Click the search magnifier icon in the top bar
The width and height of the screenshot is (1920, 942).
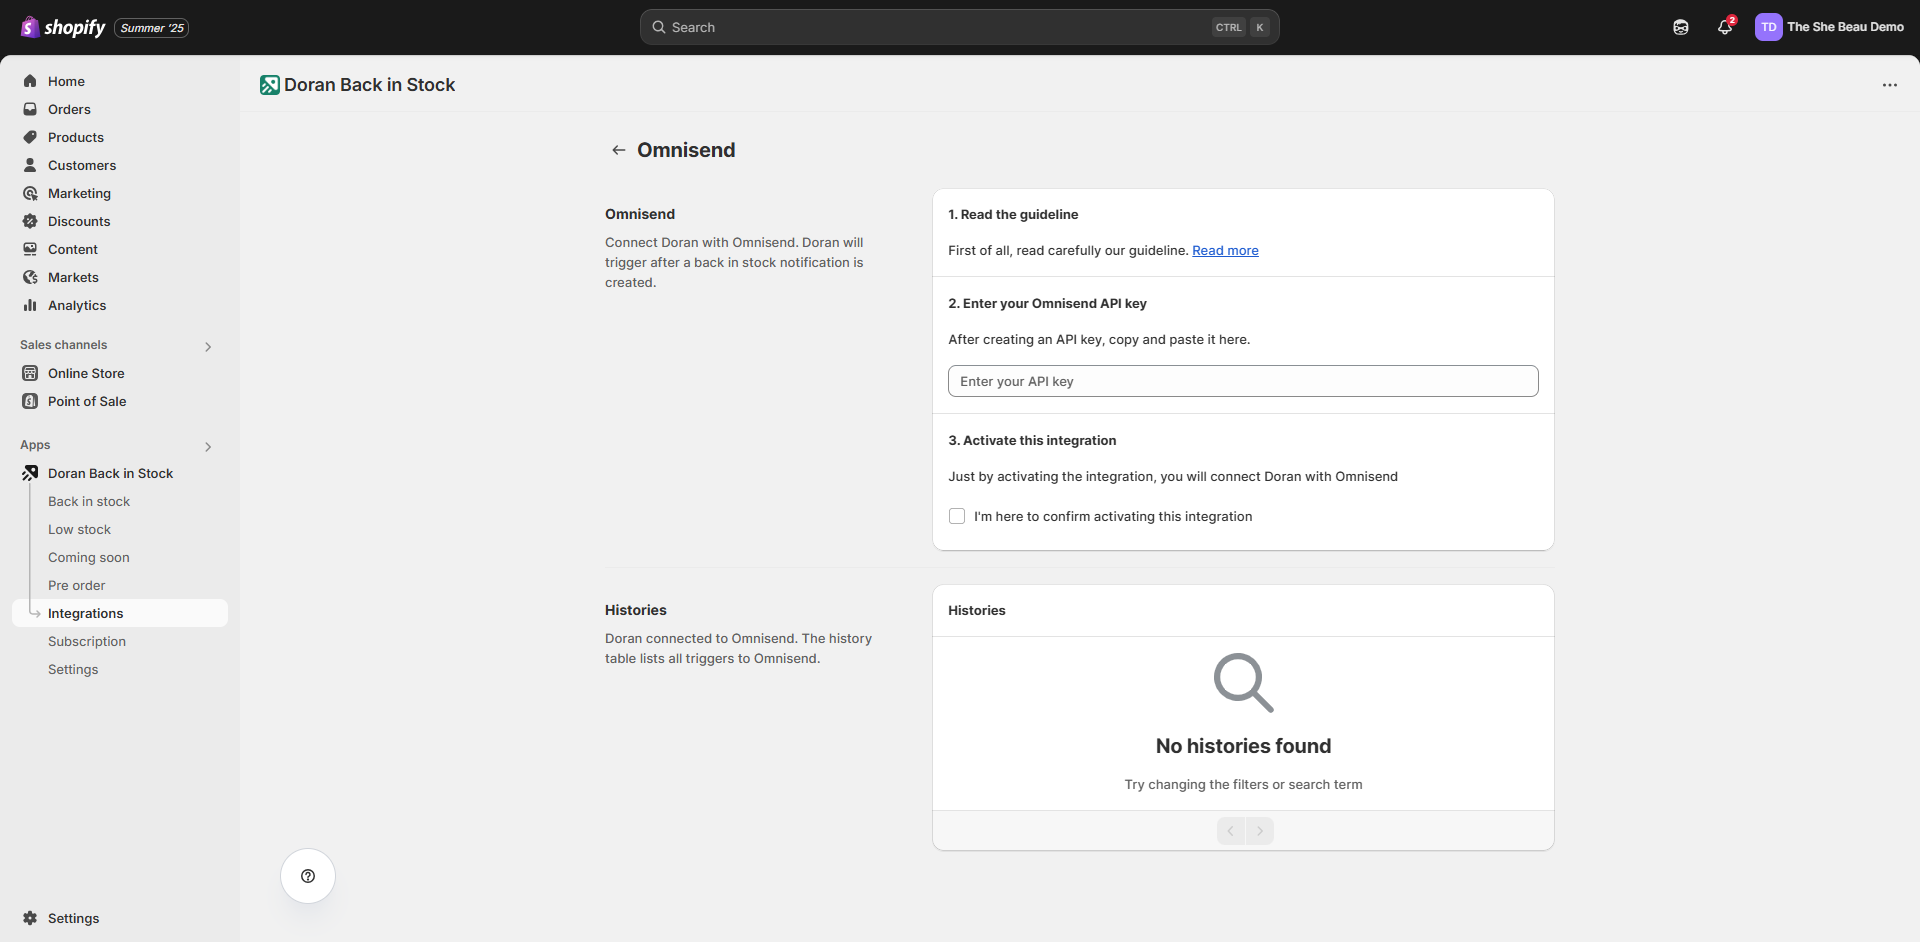pyautogui.click(x=659, y=27)
